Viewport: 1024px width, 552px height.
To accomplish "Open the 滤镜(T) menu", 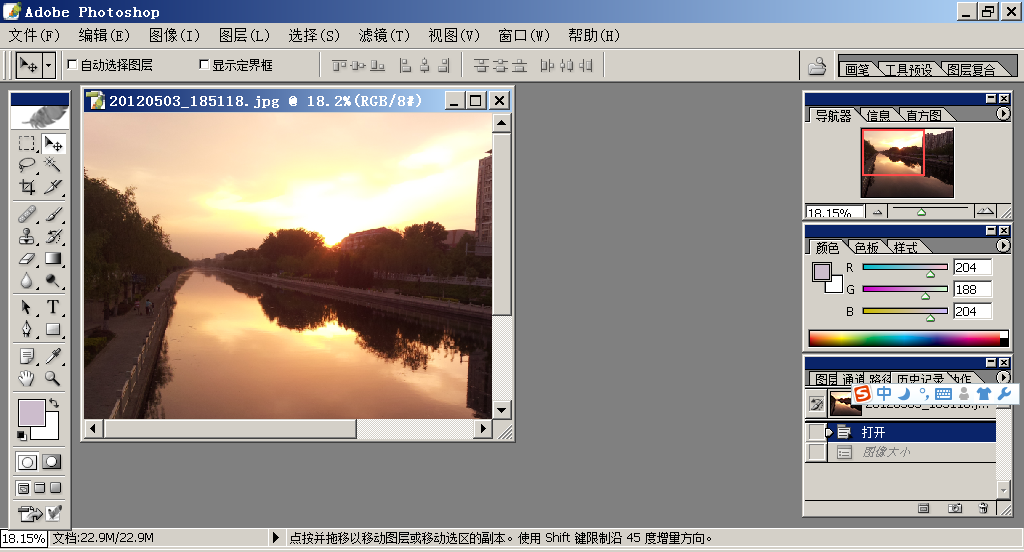I will tap(384, 35).
